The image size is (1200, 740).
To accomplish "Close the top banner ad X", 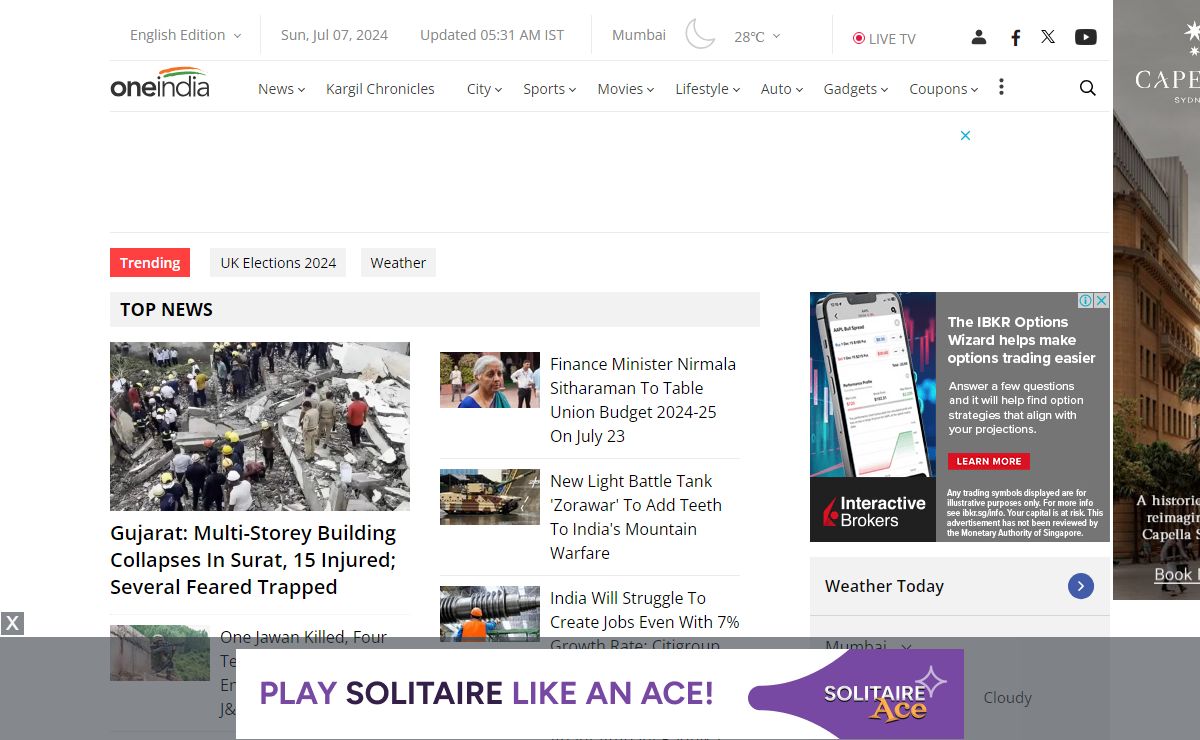I will (x=965, y=135).
